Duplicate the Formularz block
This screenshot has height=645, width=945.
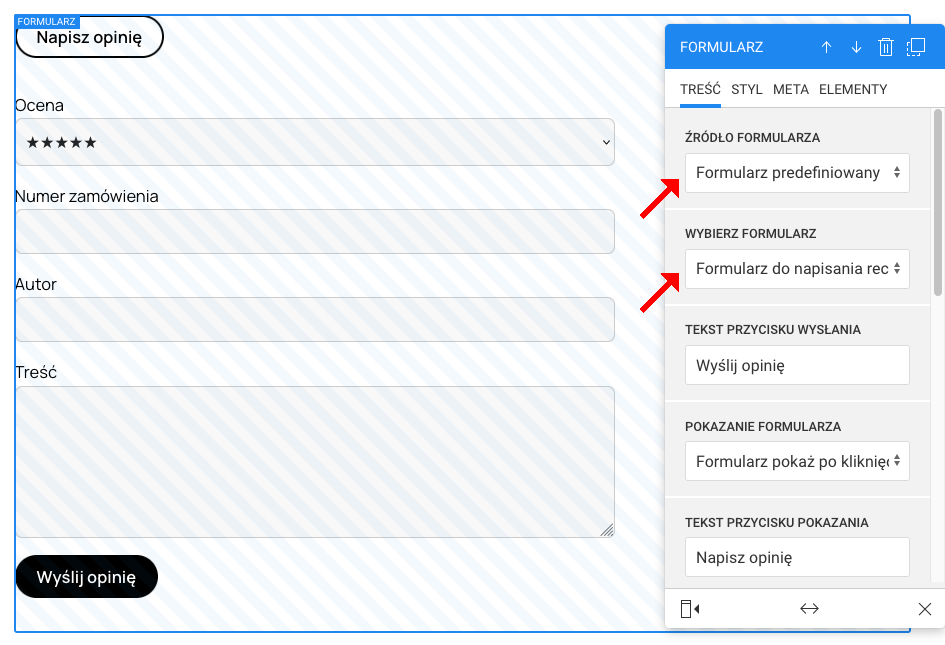coord(916,47)
